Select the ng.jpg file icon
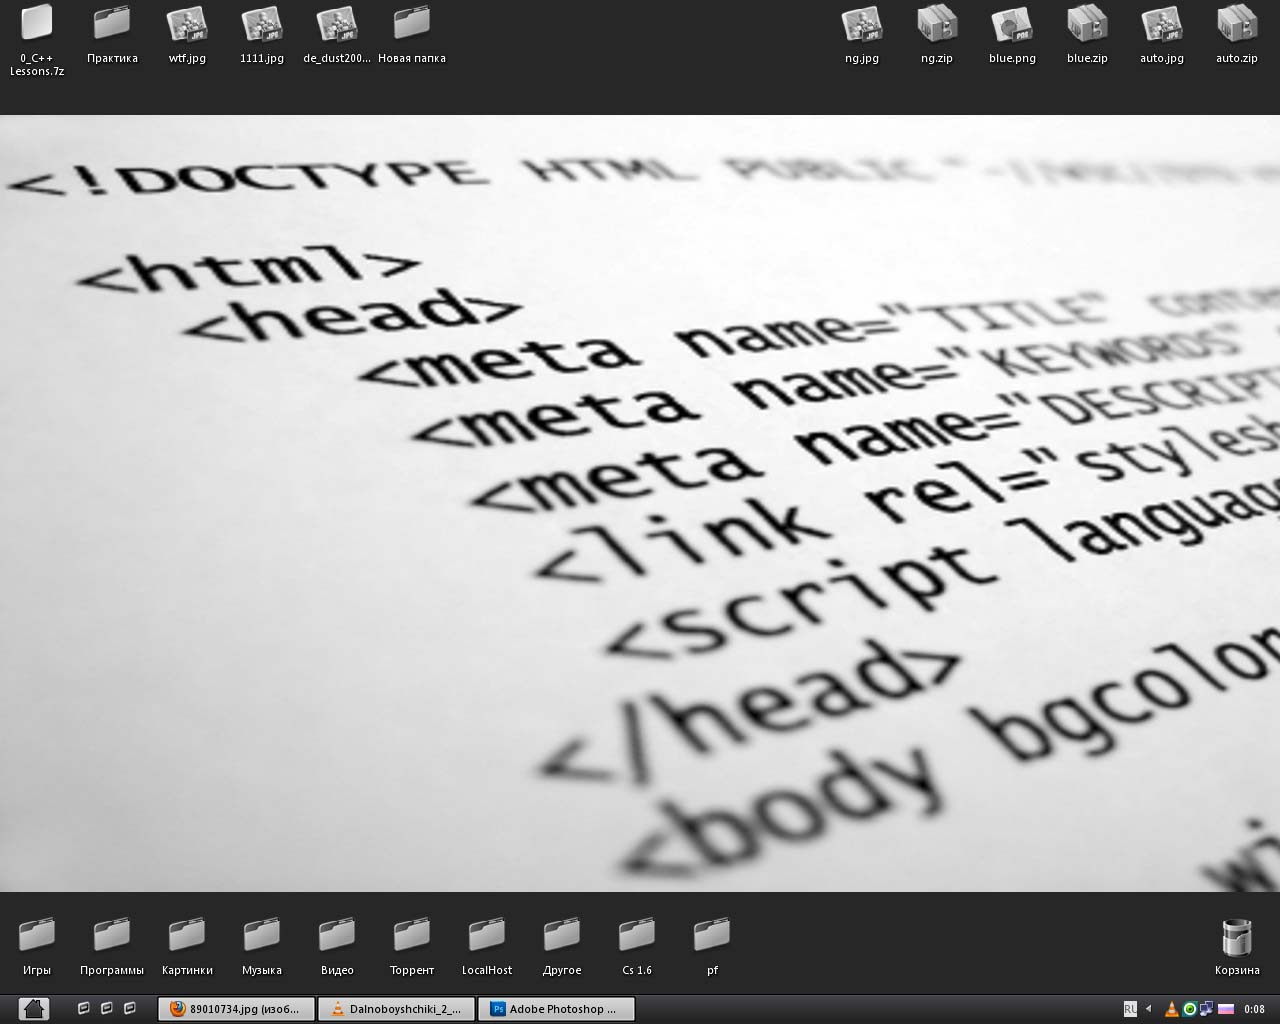 862,23
